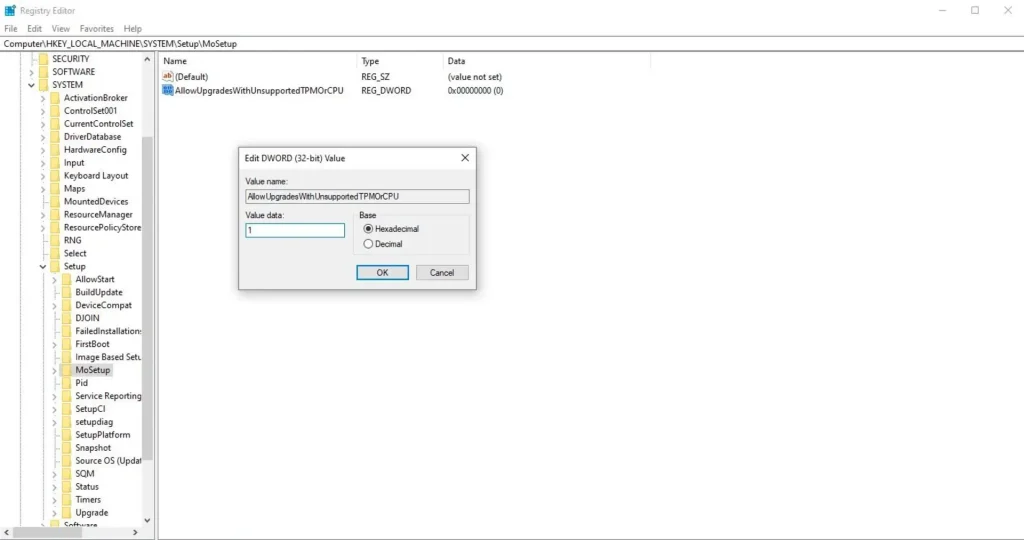
Task: Expand the DriverDatabase key
Action: 43,137
